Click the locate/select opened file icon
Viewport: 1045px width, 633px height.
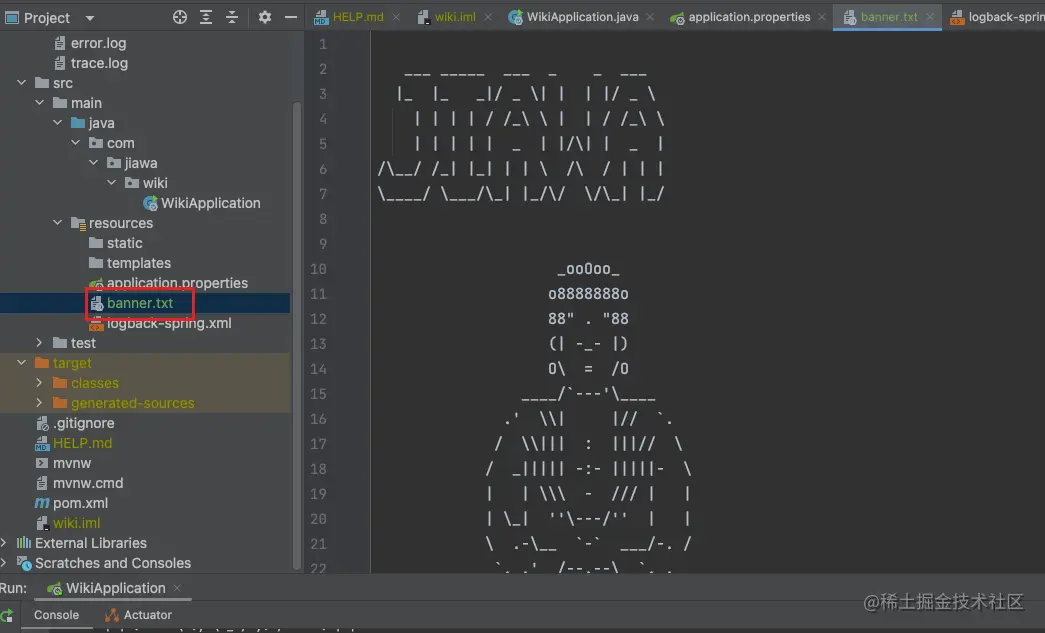click(x=180, y=17)
